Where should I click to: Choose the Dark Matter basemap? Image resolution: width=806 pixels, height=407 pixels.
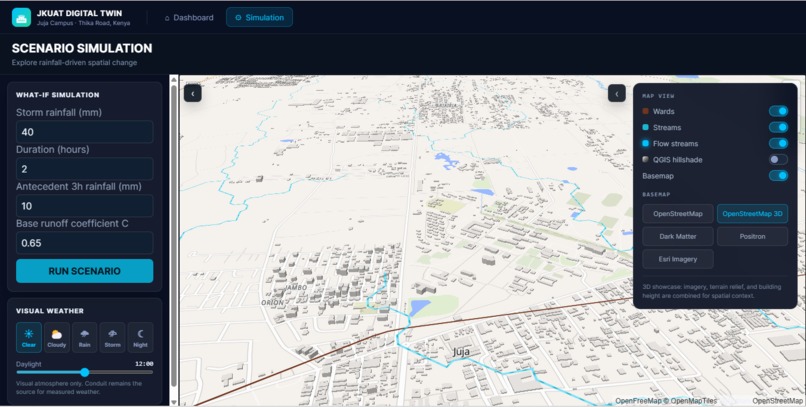(678, 236)
